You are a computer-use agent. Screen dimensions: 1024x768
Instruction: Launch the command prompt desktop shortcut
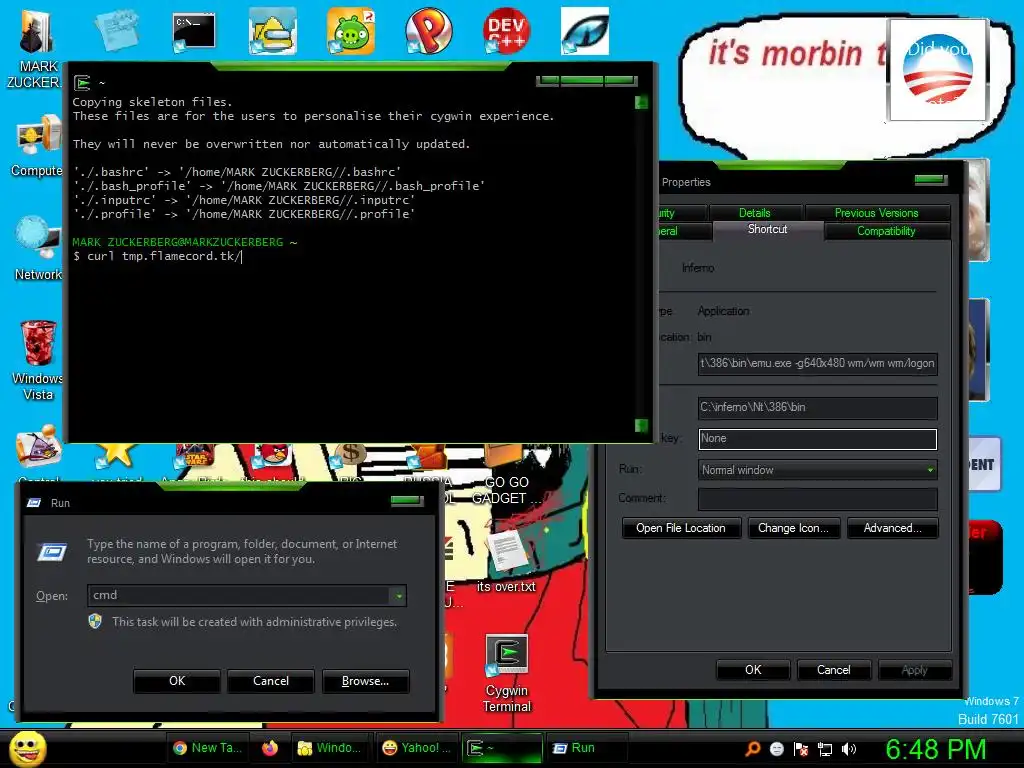194,32
